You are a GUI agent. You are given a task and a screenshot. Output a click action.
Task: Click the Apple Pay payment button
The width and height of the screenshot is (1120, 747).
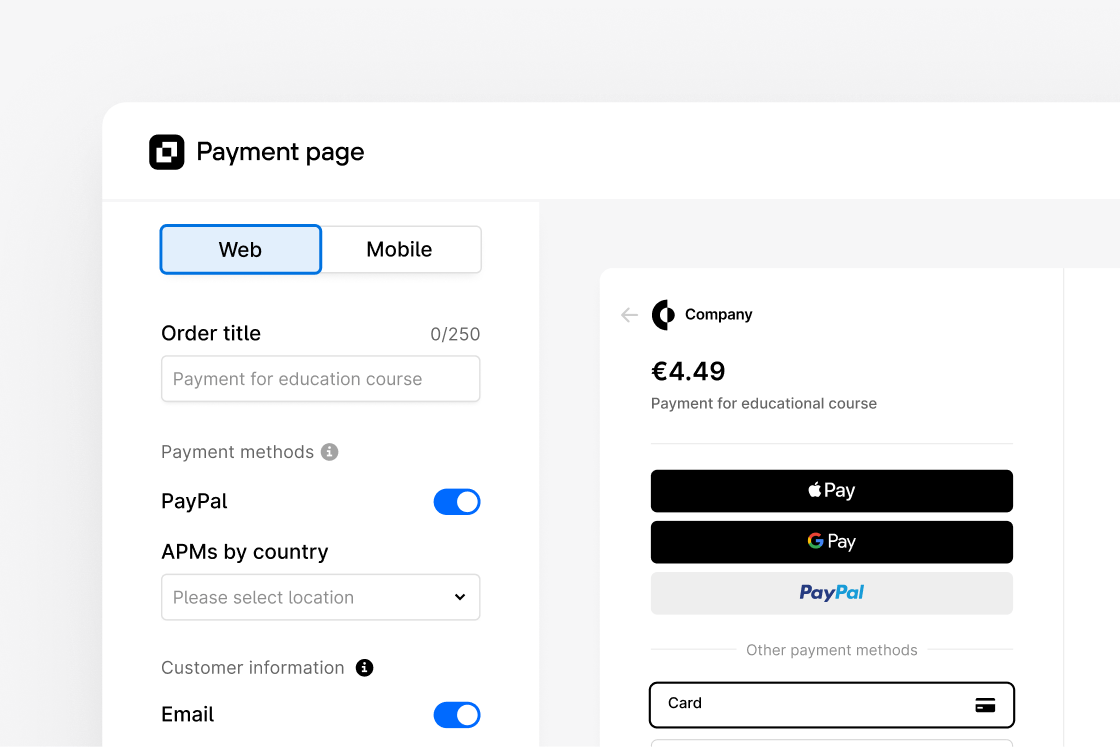tap(831, 490)
